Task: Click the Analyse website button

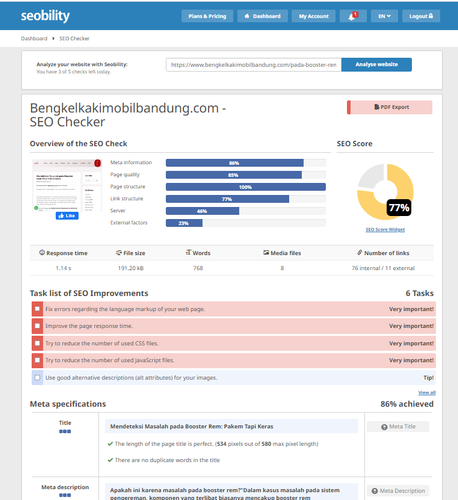Action: point(376,64)
